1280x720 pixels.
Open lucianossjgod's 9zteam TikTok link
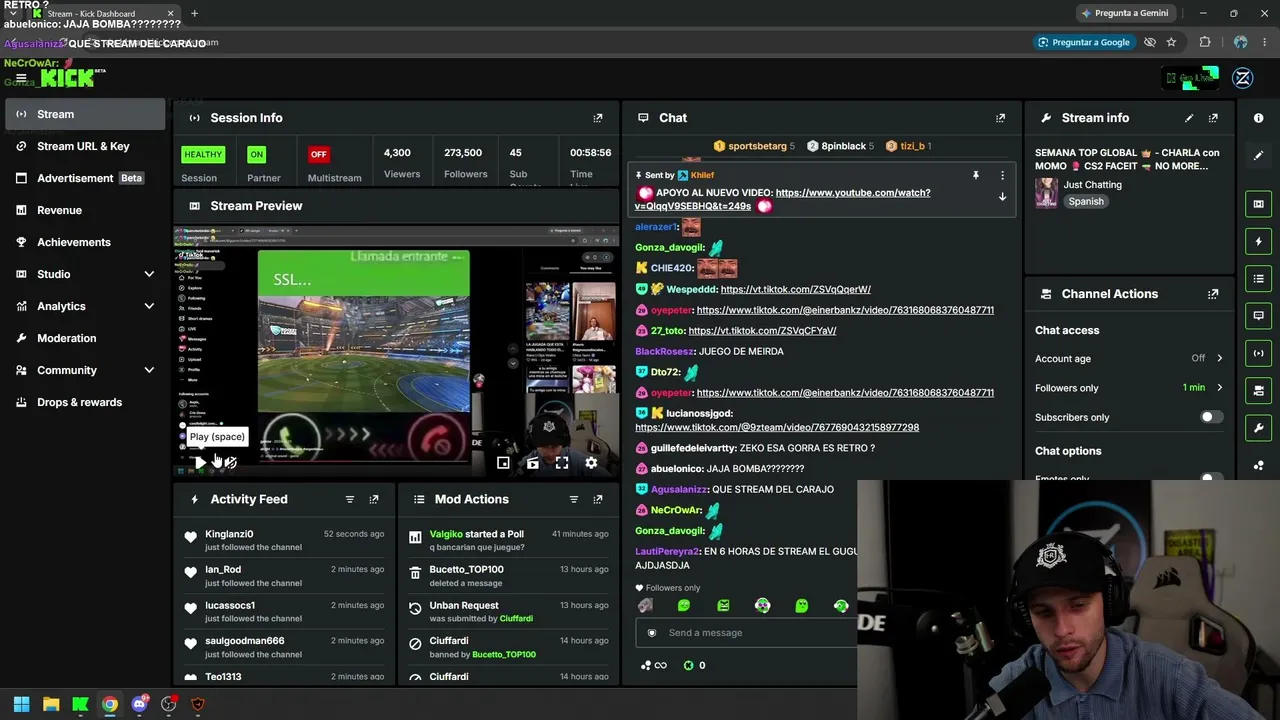pyautogui.click(x=777, y=427)
